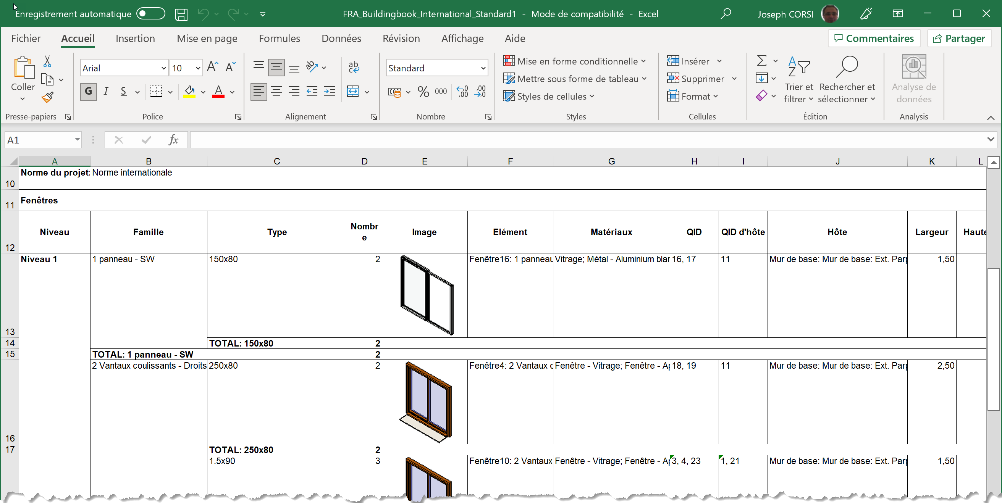Open the Arial font name dropdown
The height and width of the screenshot is (503, 1002).
pyautogui.click(x=163, y=68)
